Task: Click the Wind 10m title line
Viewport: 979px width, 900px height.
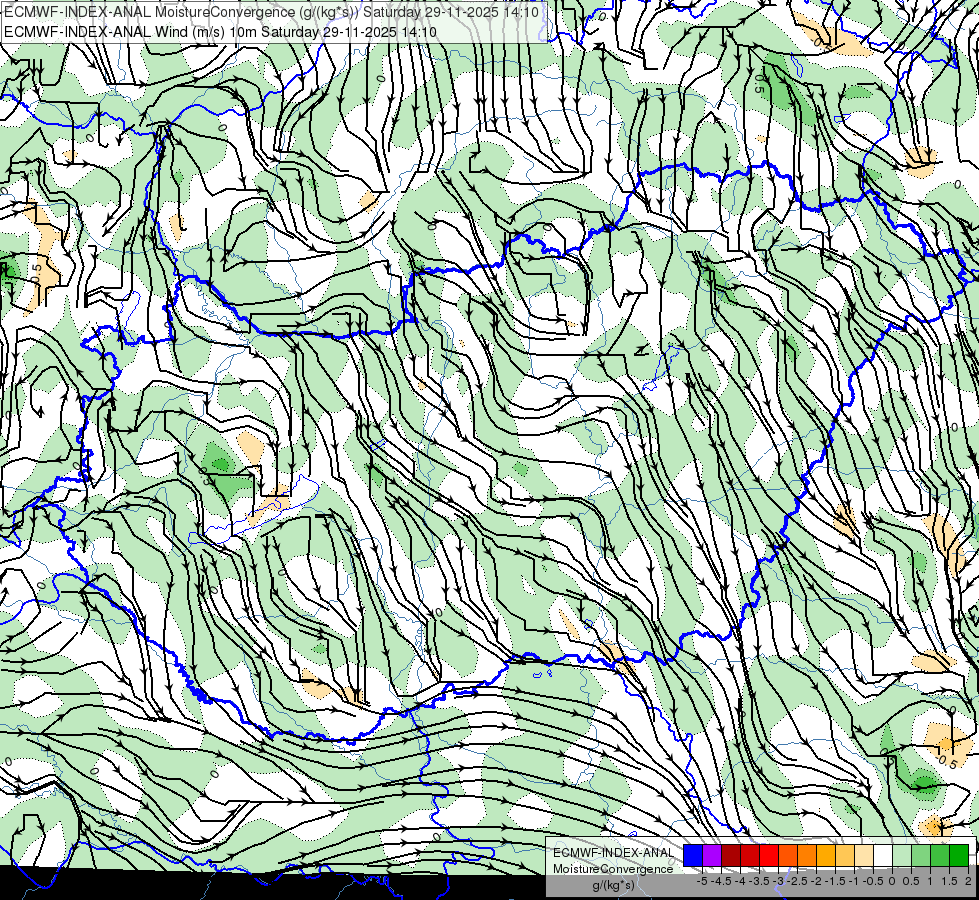Action: tap(220, 31)
